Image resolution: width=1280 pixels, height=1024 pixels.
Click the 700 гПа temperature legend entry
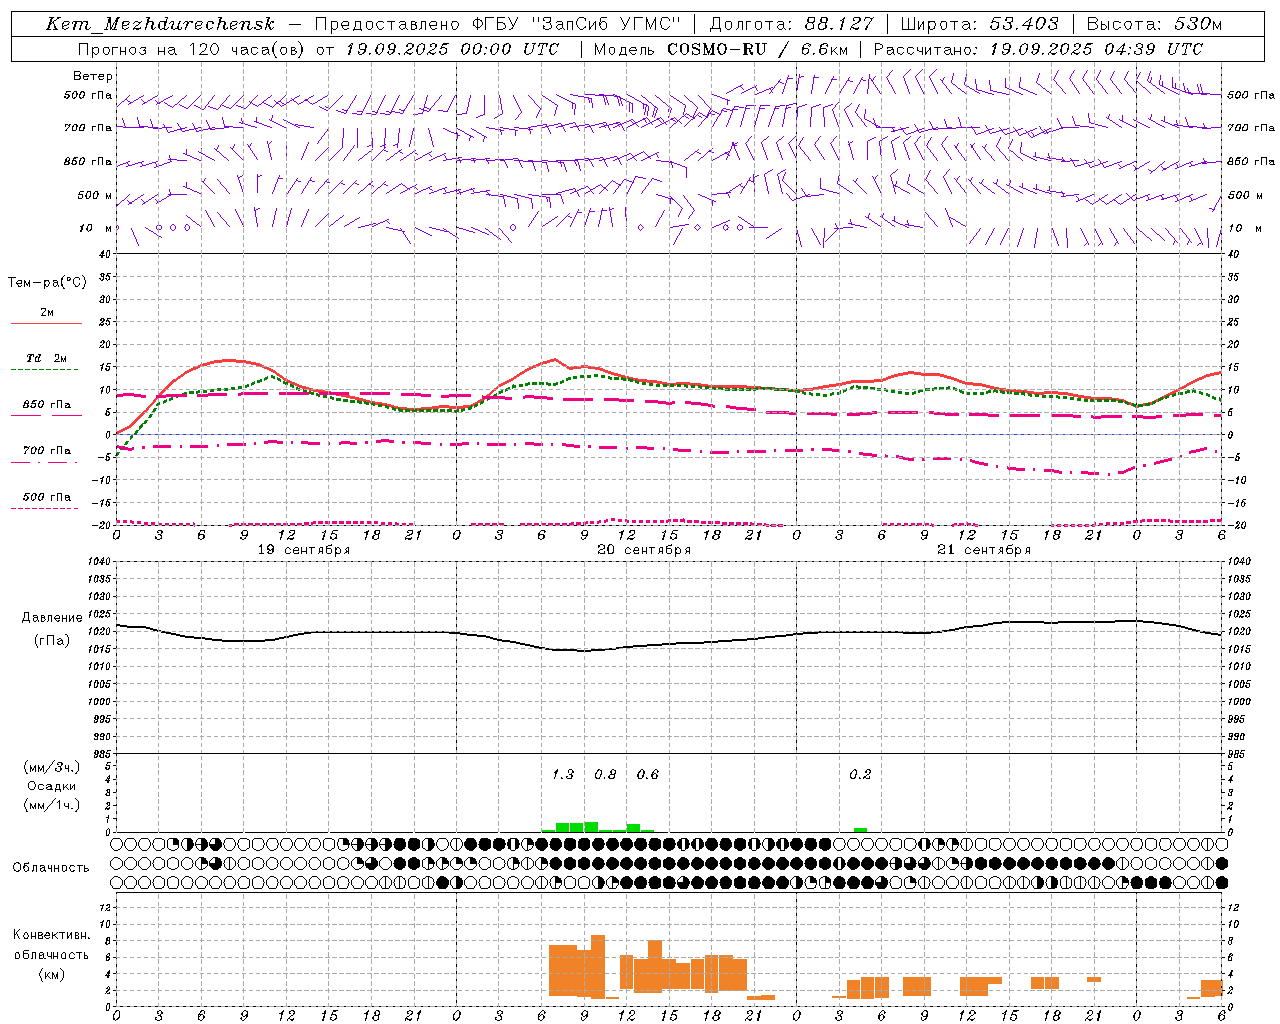[46, 450]
